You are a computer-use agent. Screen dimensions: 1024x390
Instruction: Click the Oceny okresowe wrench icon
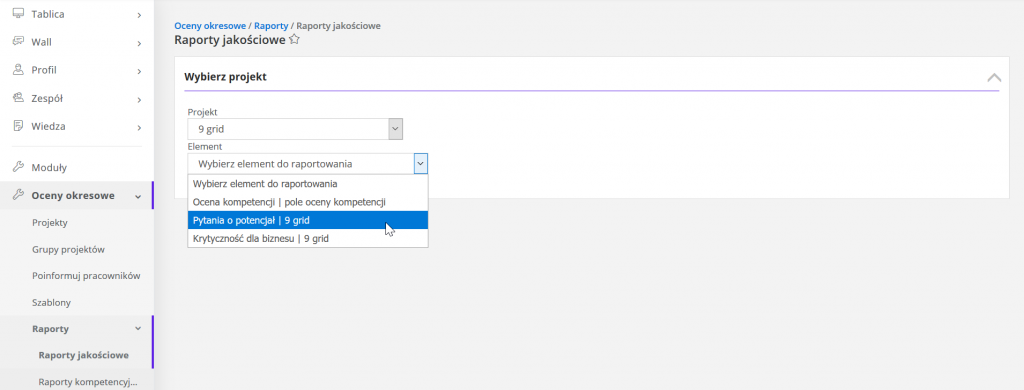18,195
